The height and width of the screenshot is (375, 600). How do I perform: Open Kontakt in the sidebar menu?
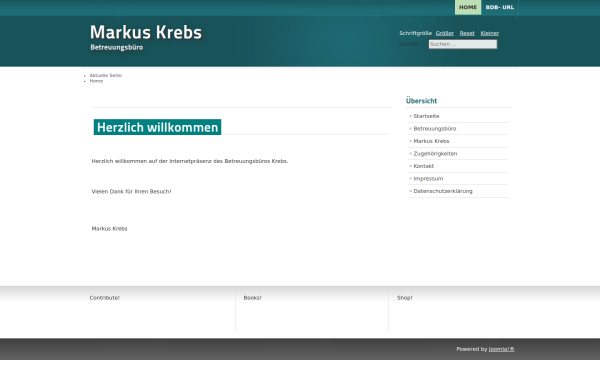424,166
